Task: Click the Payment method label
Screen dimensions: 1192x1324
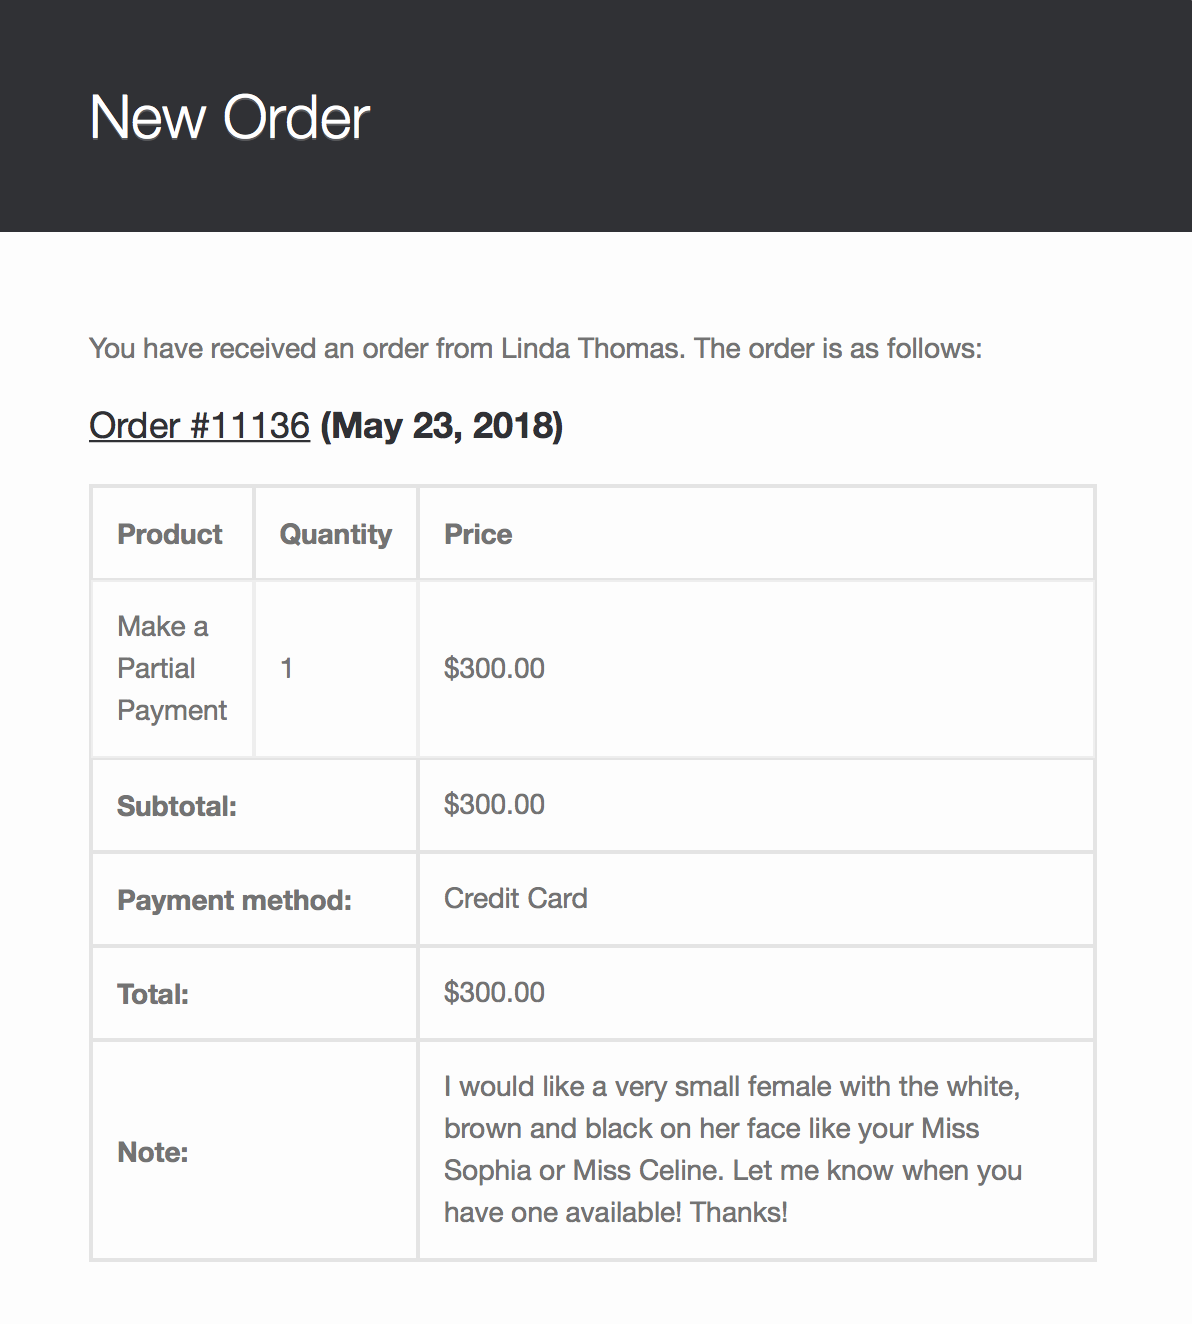Action: pos(234,900)
